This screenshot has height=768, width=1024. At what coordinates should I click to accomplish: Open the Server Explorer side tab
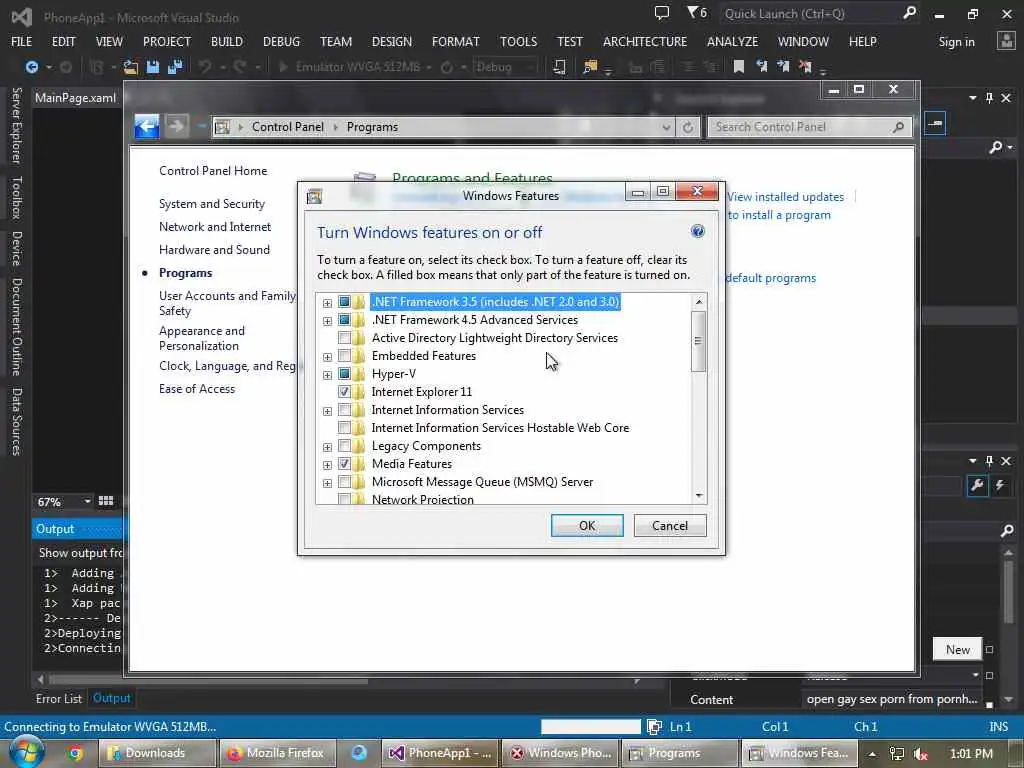[x=17, y=125]
